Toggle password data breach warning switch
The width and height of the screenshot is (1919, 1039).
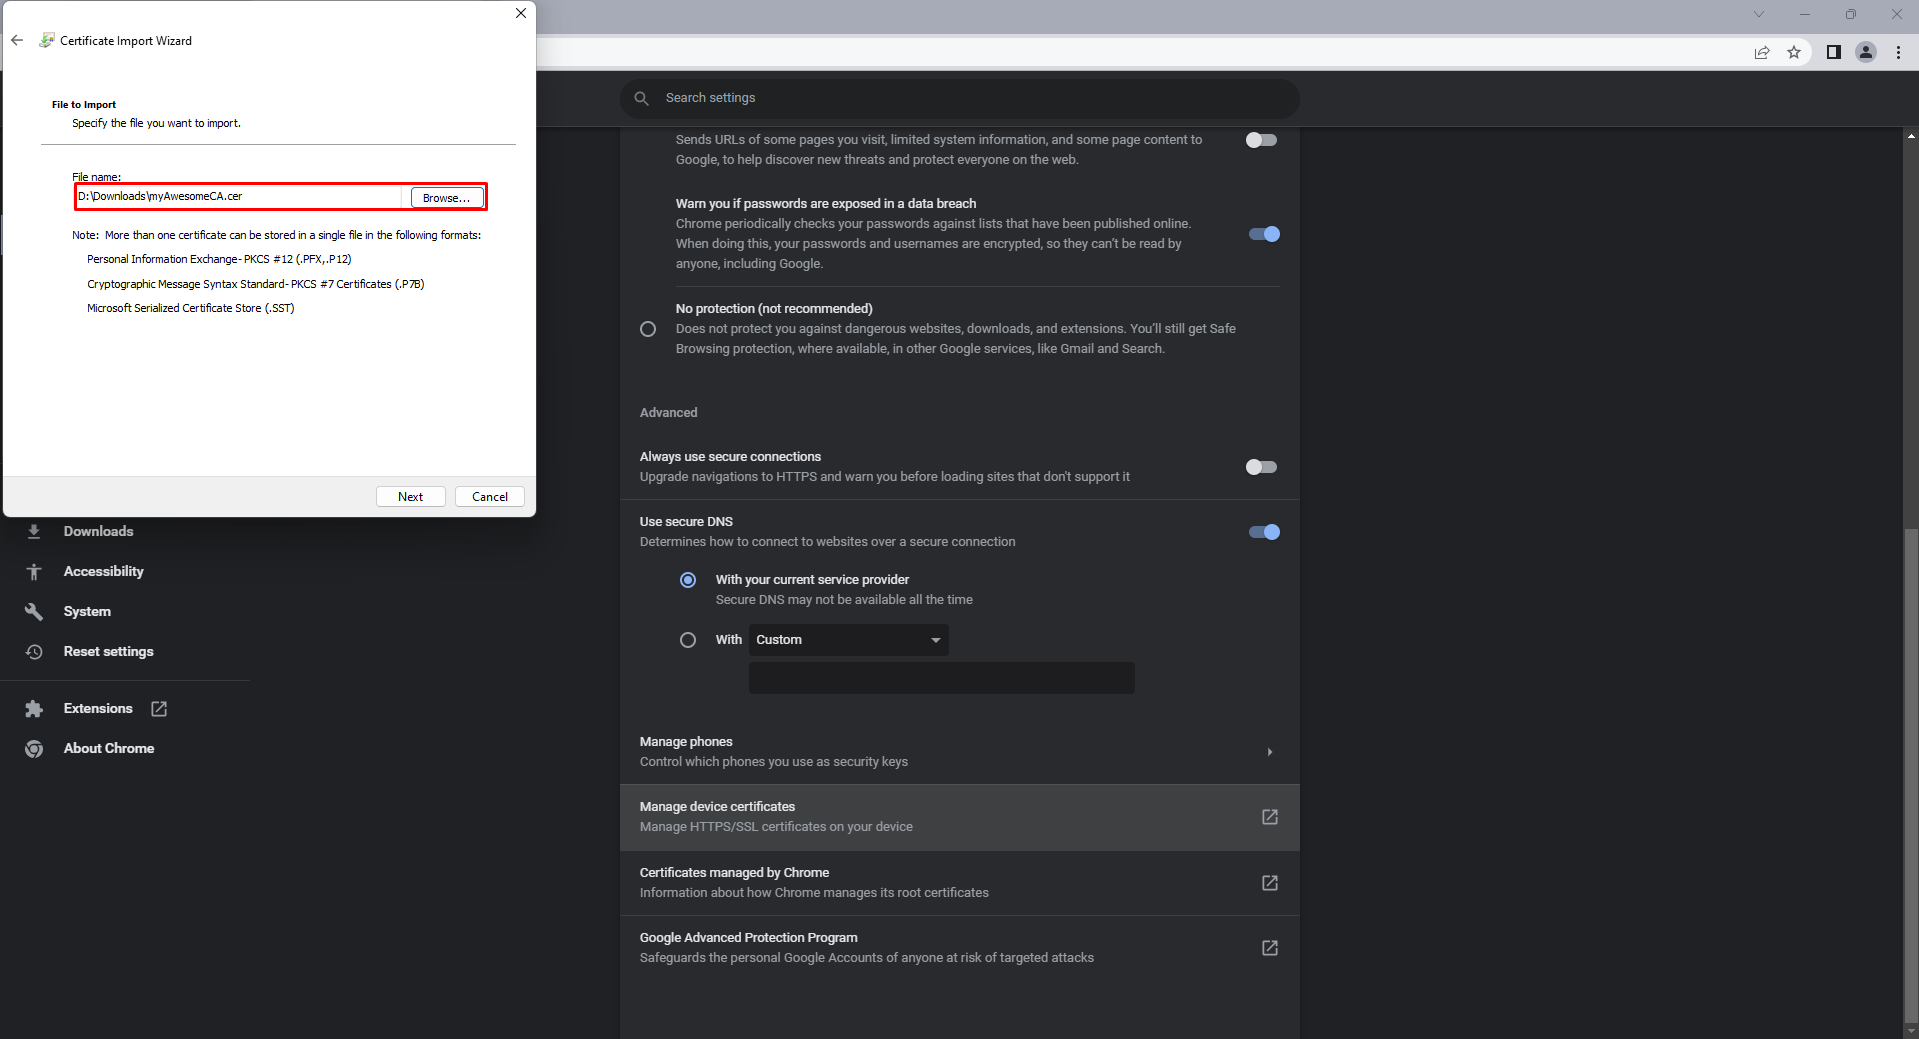click(x=1264, y=234)
